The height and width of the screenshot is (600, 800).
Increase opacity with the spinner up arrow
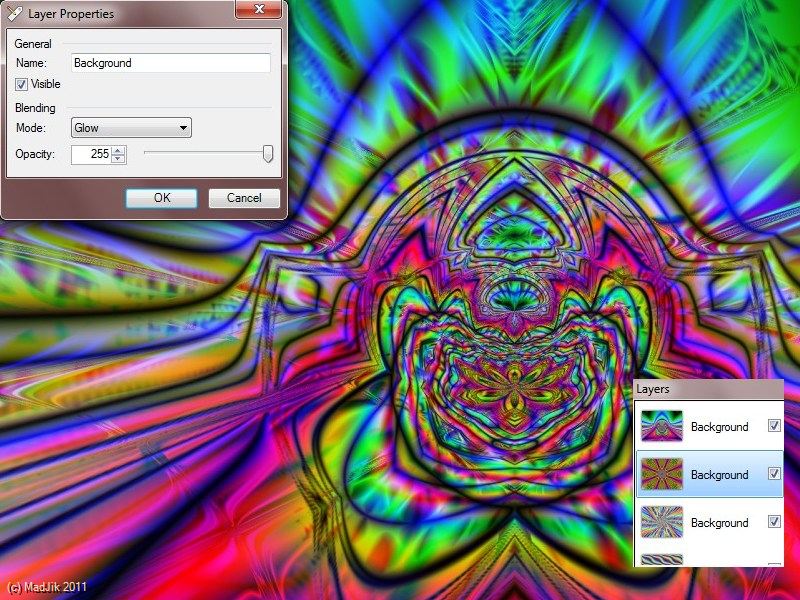(x=118, y=151)
